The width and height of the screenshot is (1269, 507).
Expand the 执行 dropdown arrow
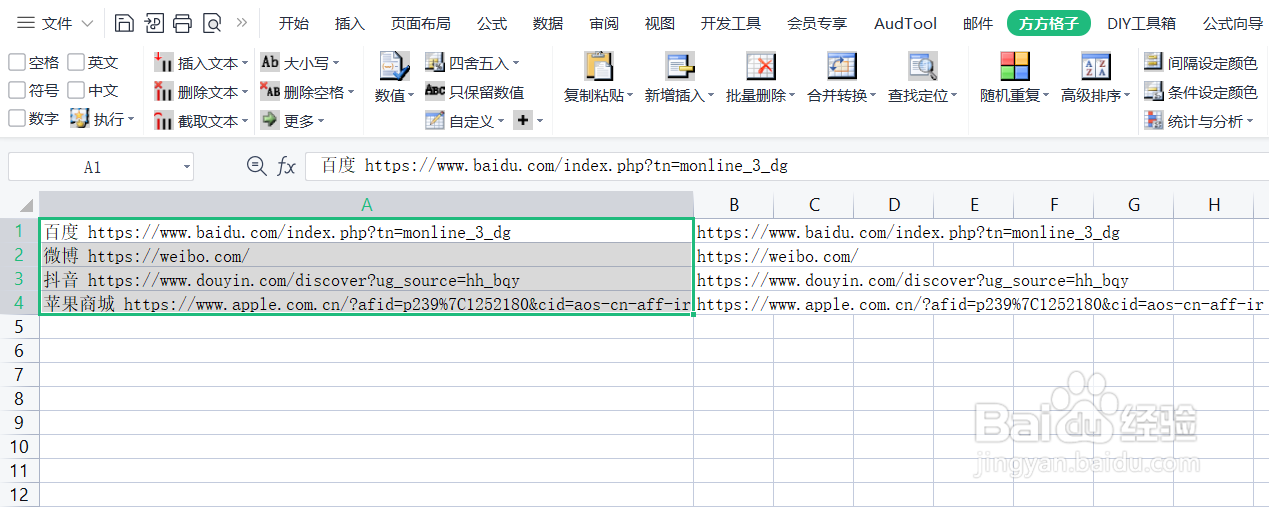(131, 120)
